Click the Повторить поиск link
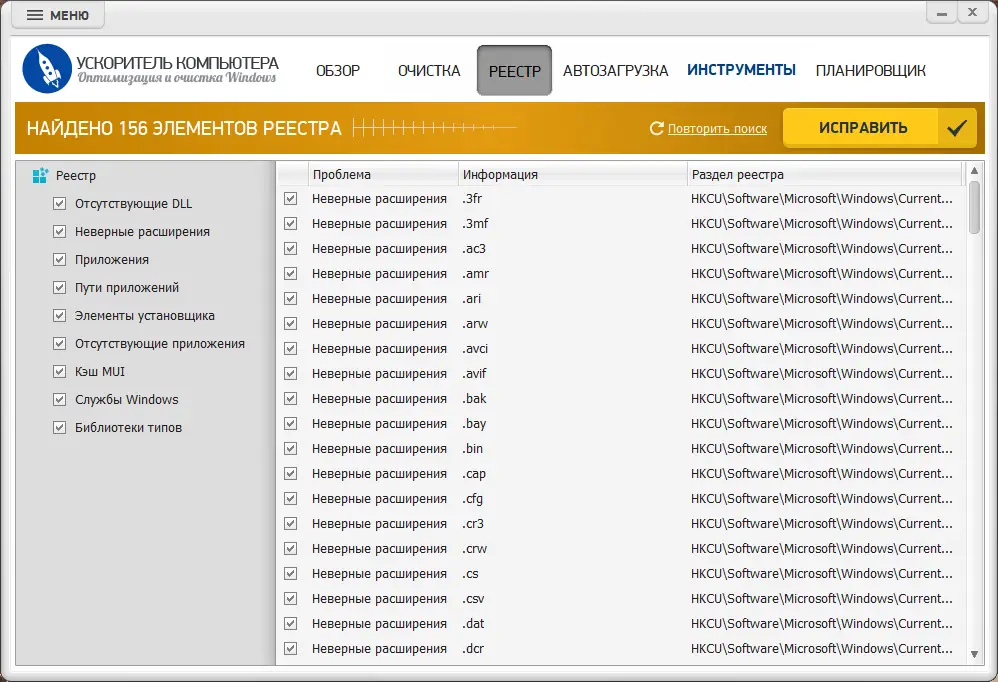 718,128
